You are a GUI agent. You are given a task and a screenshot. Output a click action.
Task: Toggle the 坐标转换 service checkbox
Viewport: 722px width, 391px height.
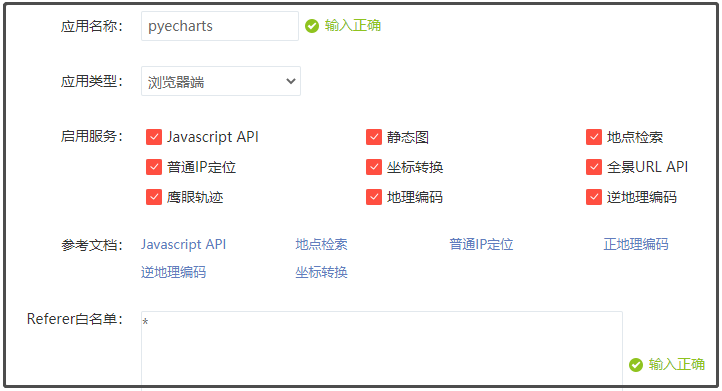click(374, 167)
